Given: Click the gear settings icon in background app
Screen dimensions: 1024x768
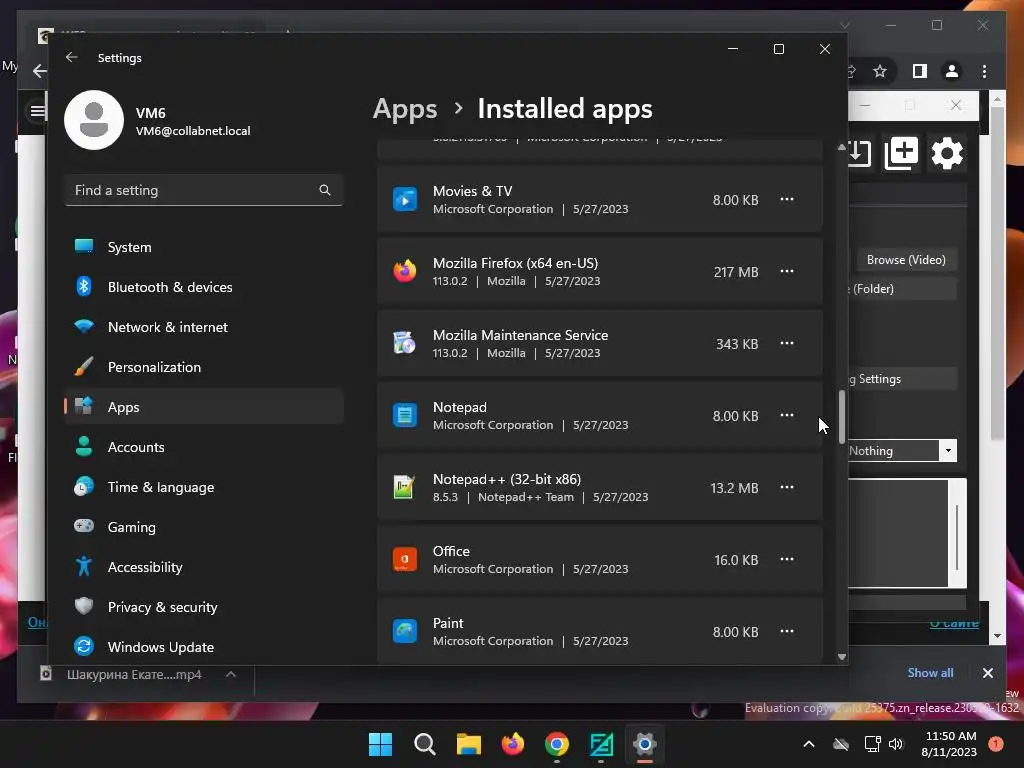Looking at the screenshot, I should (947, 153).
